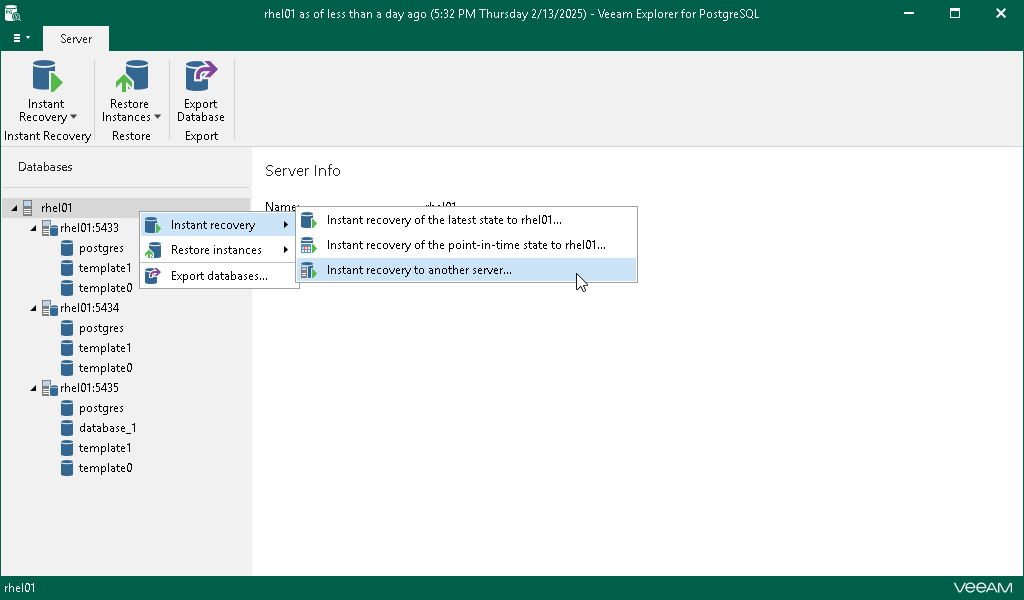
Task: Click the database_1 cylinder icon
Action: click(x=67, y=428)
